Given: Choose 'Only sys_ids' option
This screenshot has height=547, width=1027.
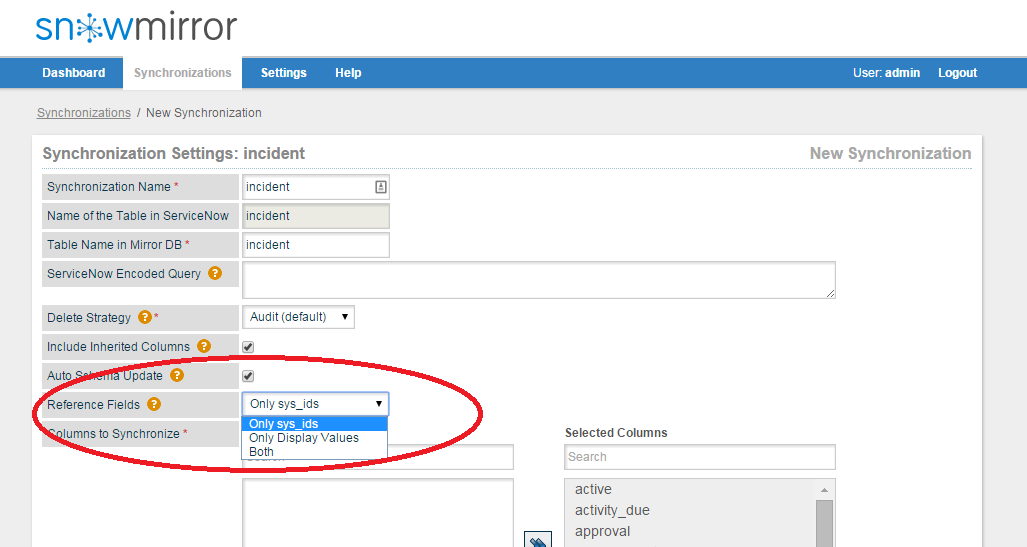Looking at the screenshot, I should [315, 424].
